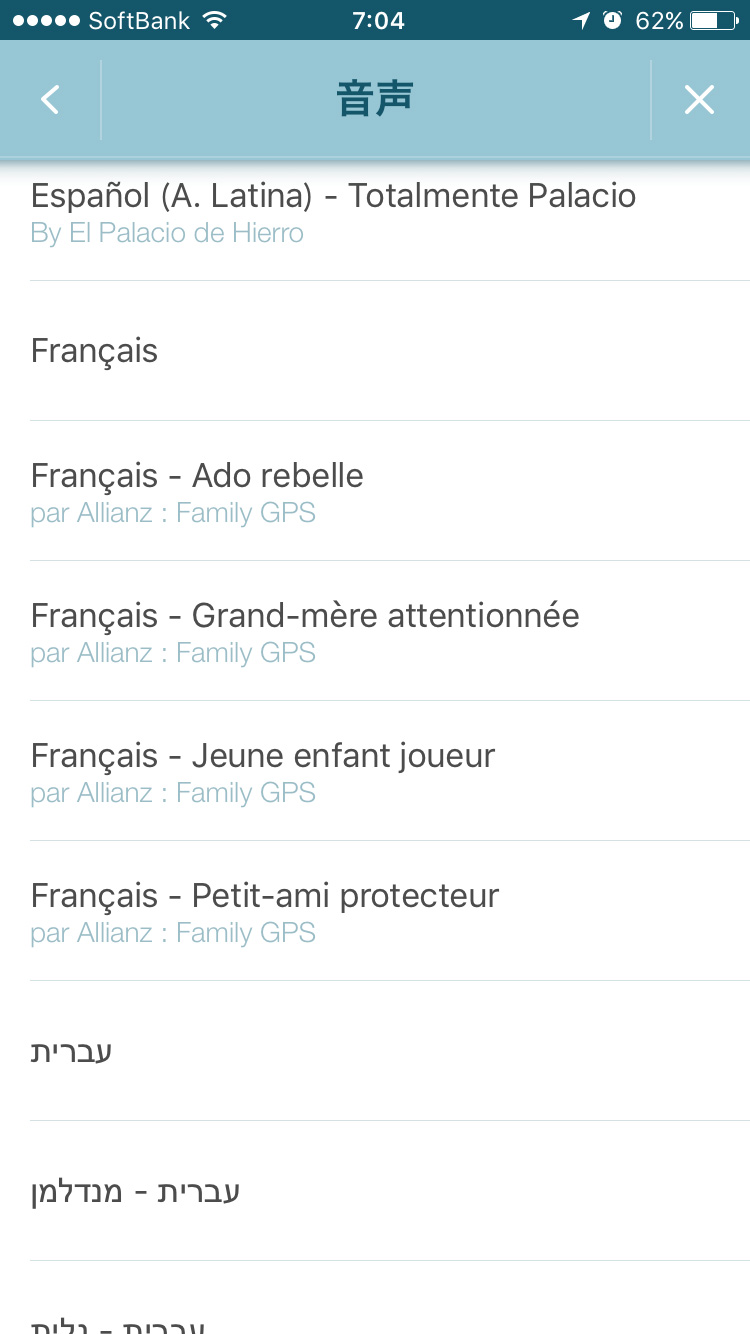
Task: Tap the 7:04 clock in status bar
Action: [378, 20]
